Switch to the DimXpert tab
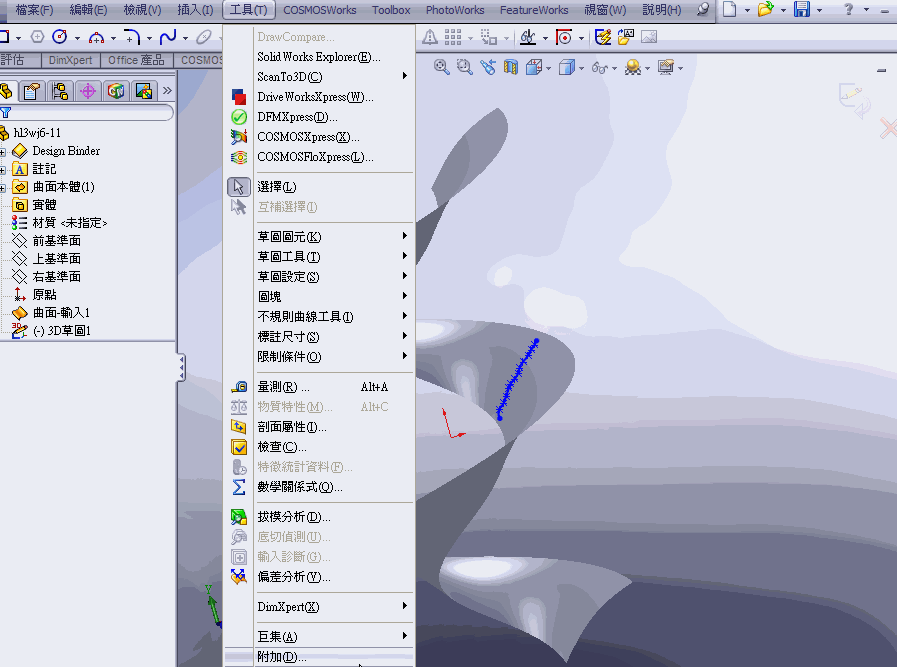This screenshot has height=667, width=897. pos(70,60)
